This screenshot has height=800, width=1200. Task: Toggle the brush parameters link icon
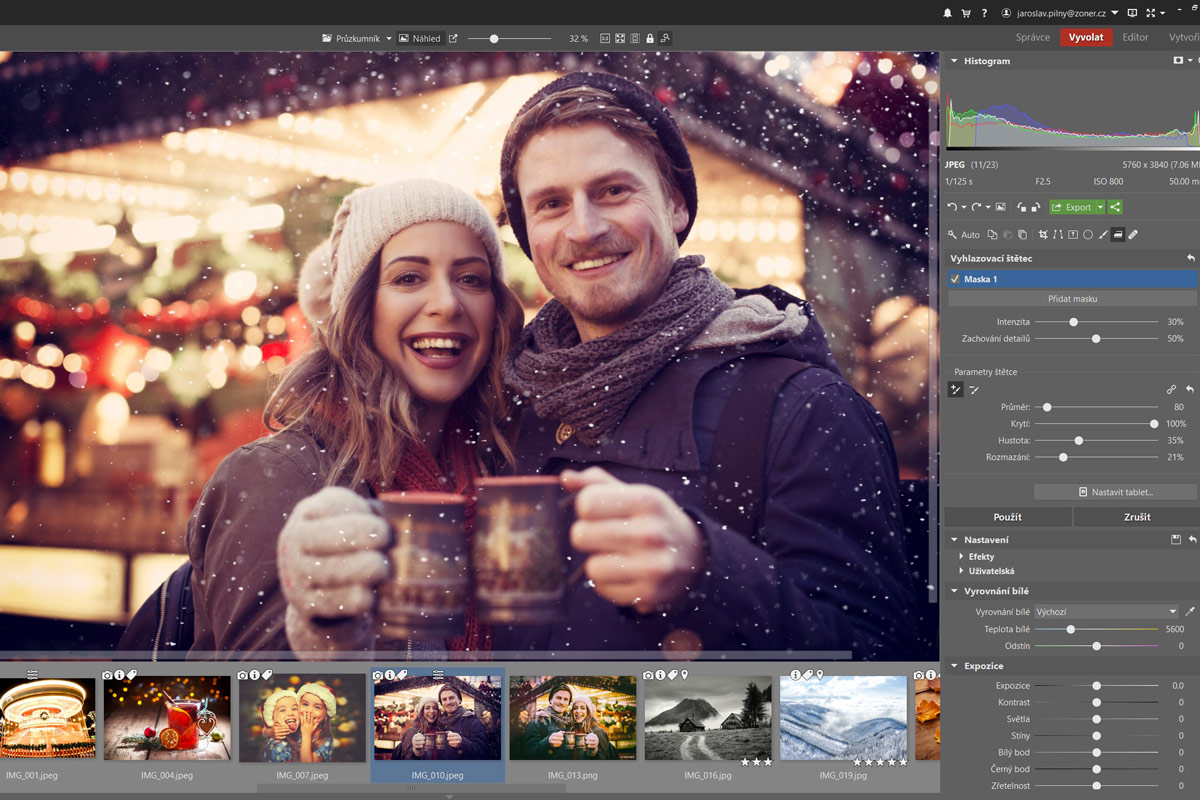[x=1171, y=390]
